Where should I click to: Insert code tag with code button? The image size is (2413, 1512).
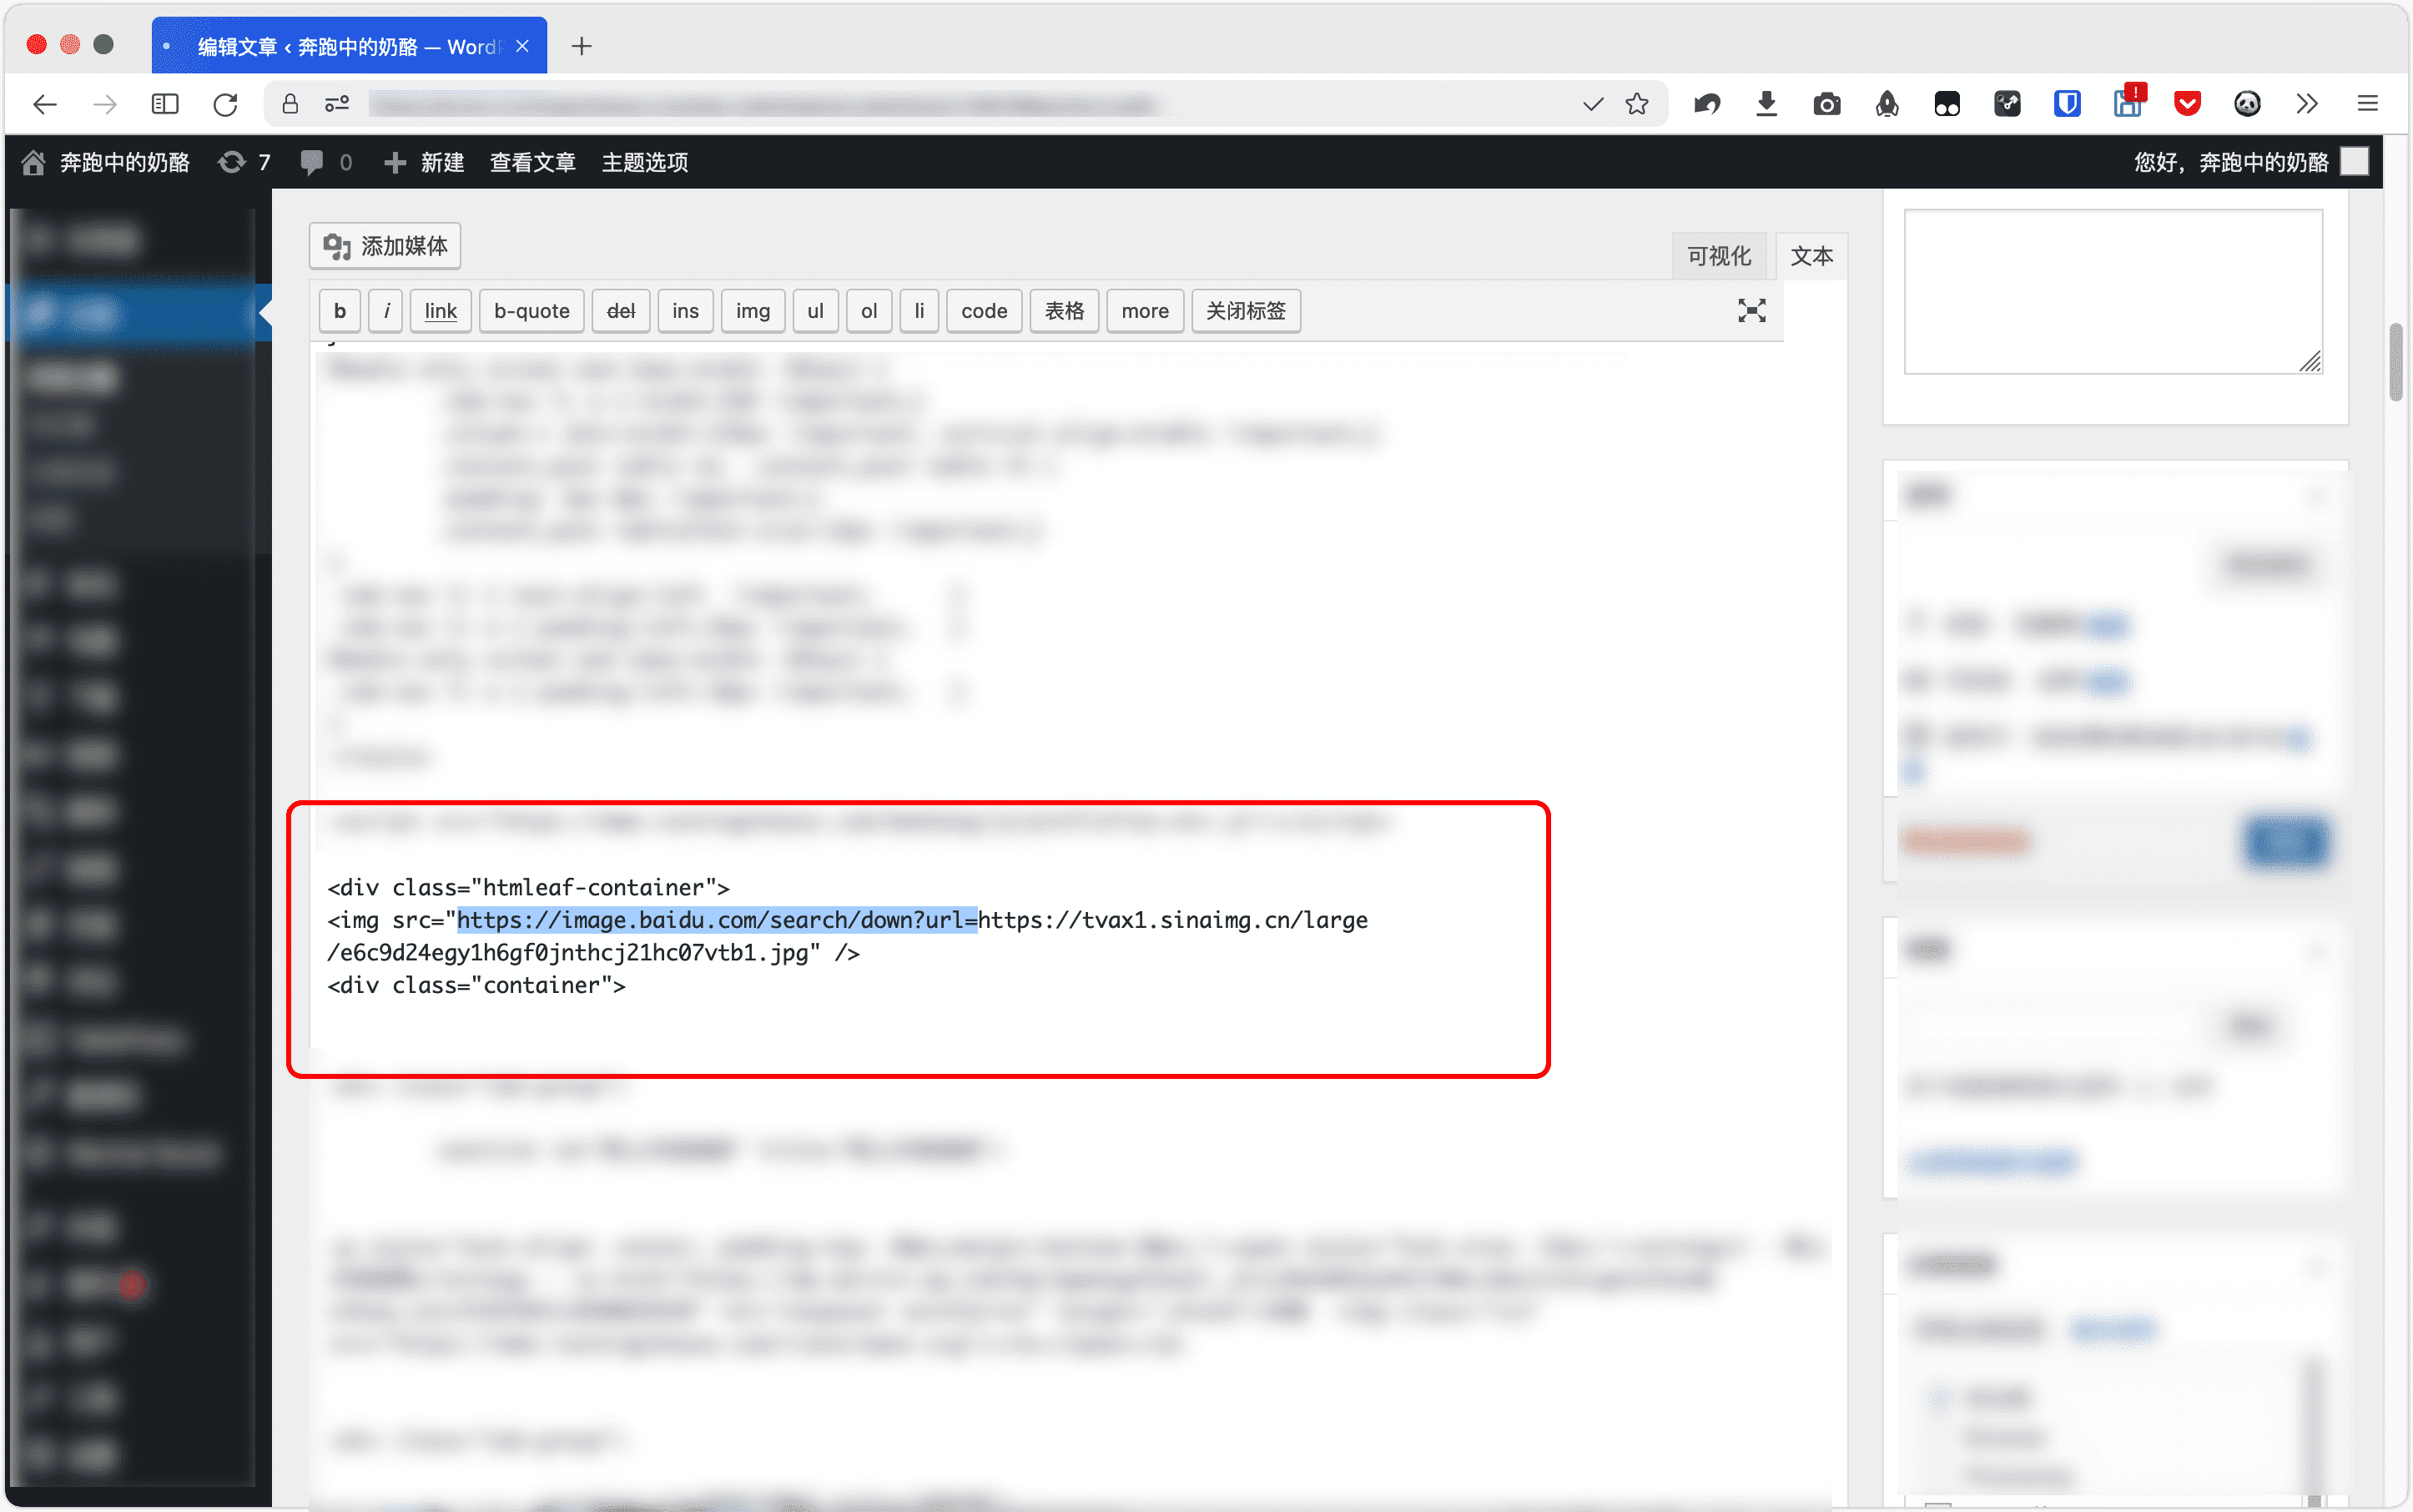click(x=983, y=311)
